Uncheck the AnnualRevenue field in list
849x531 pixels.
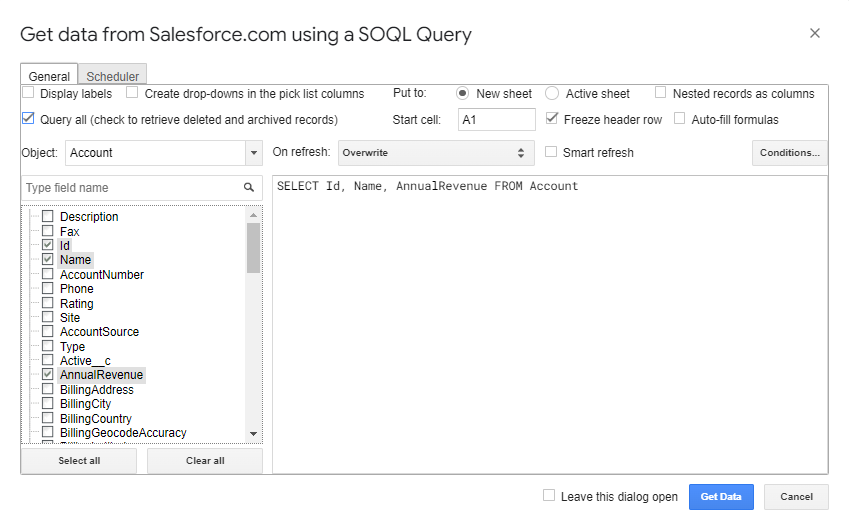tap(48, 375)
